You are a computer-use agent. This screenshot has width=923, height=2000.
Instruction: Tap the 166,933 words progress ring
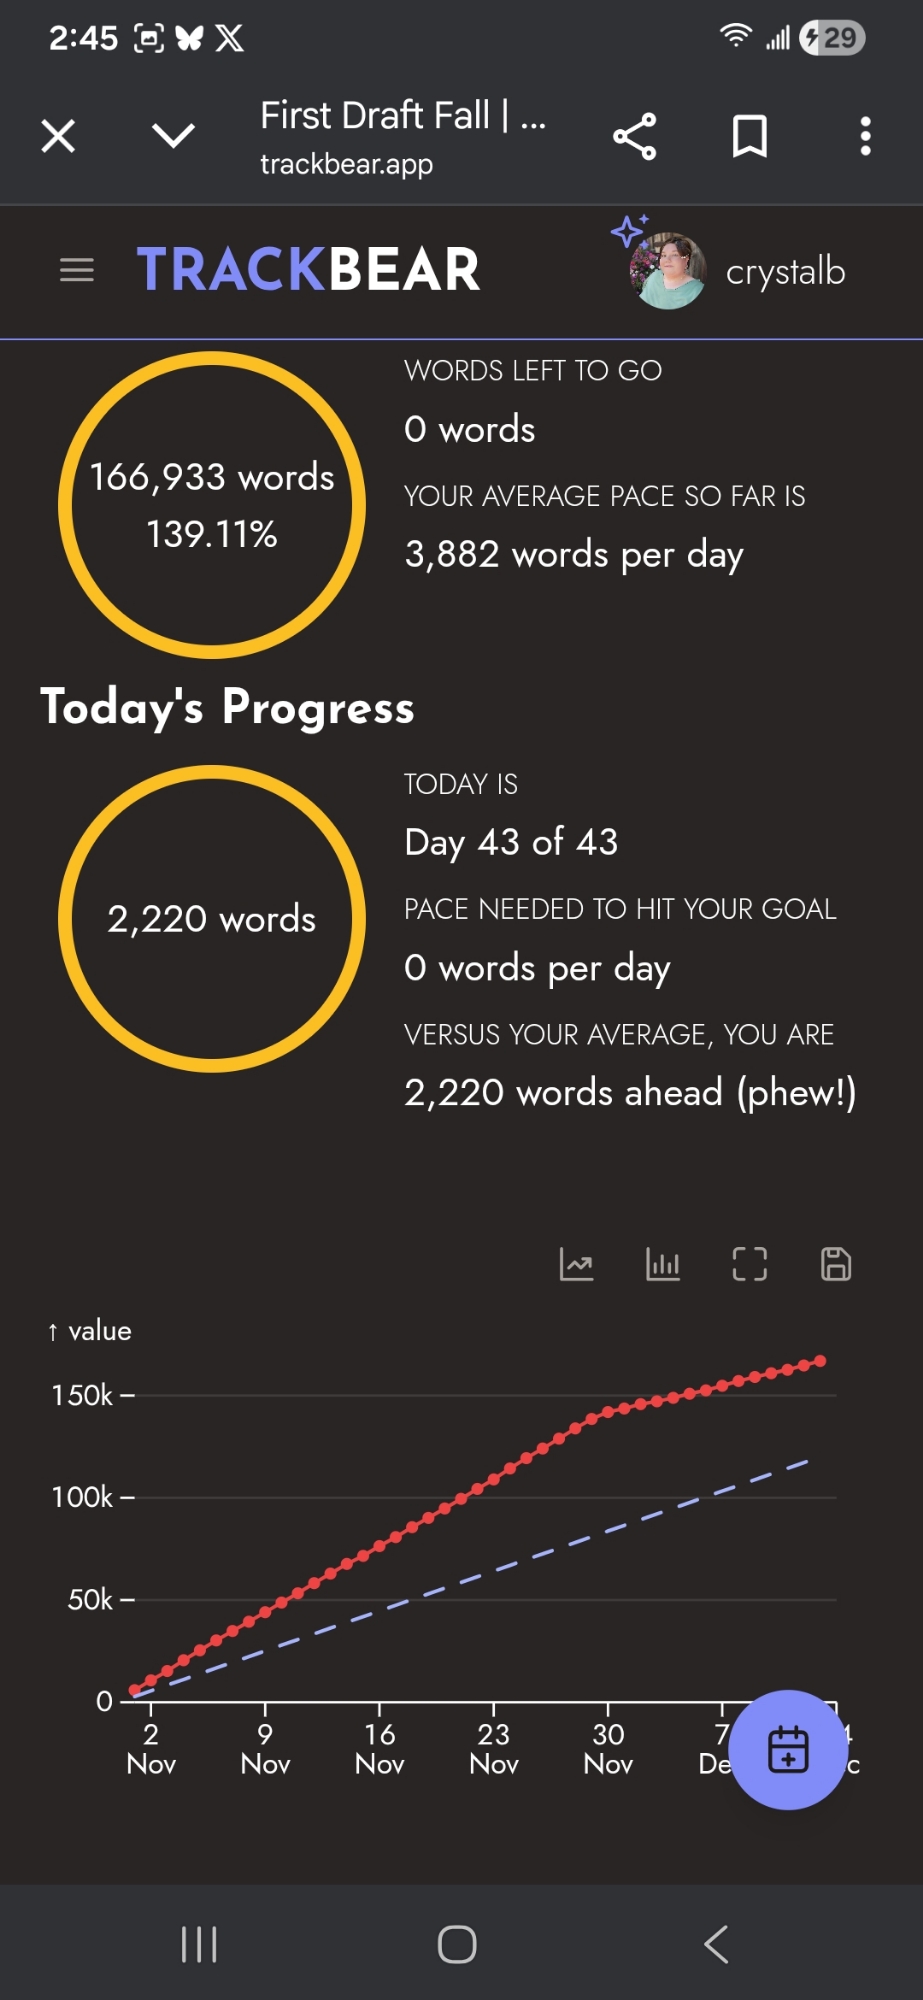212,505
